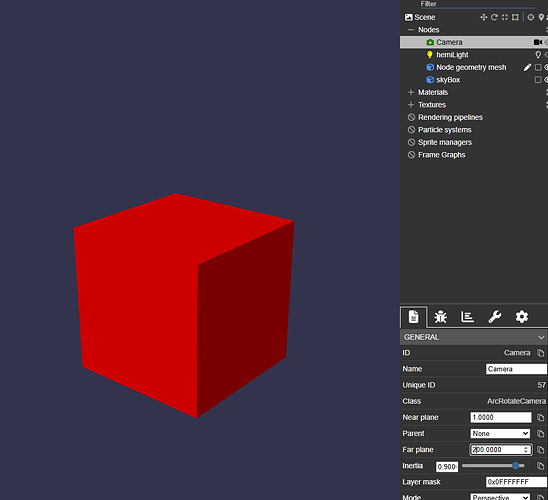Collapse the GENERAL section chevron
The width and height of the screenshot is (548, 500).
click(541, 338)
